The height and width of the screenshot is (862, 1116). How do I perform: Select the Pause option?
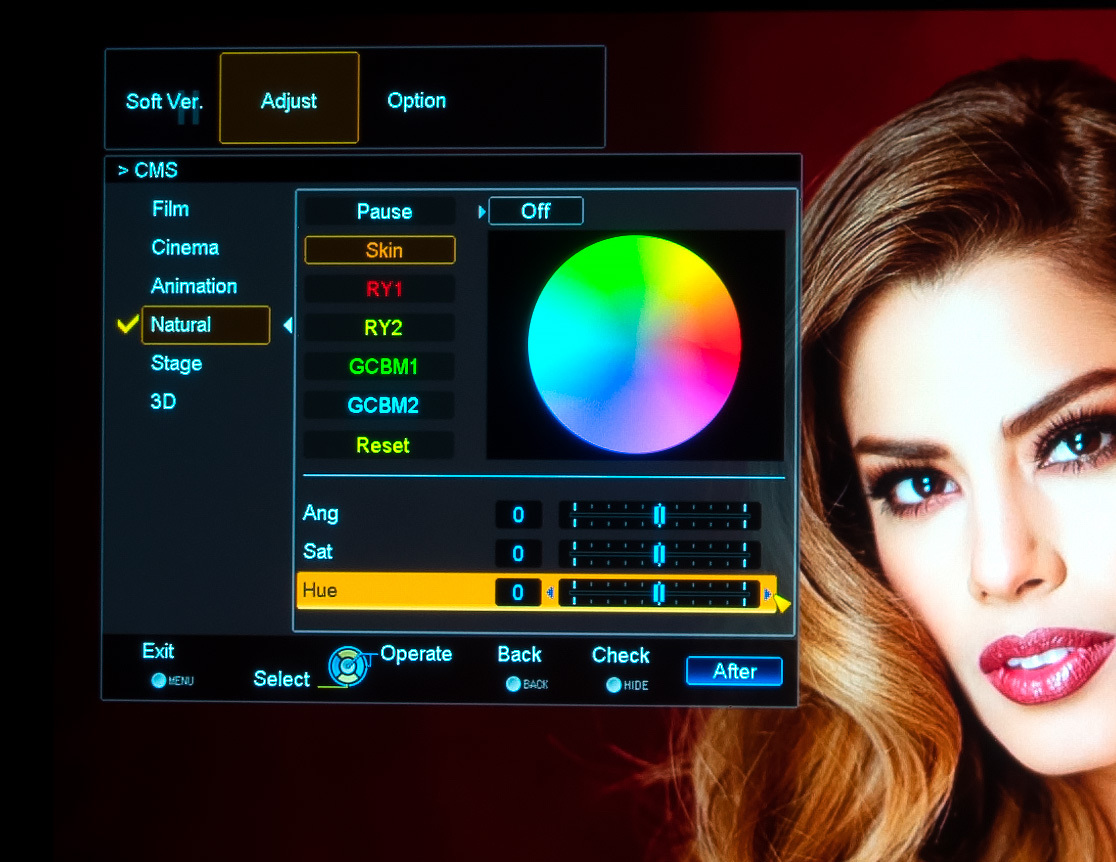[x=380, y=211]
